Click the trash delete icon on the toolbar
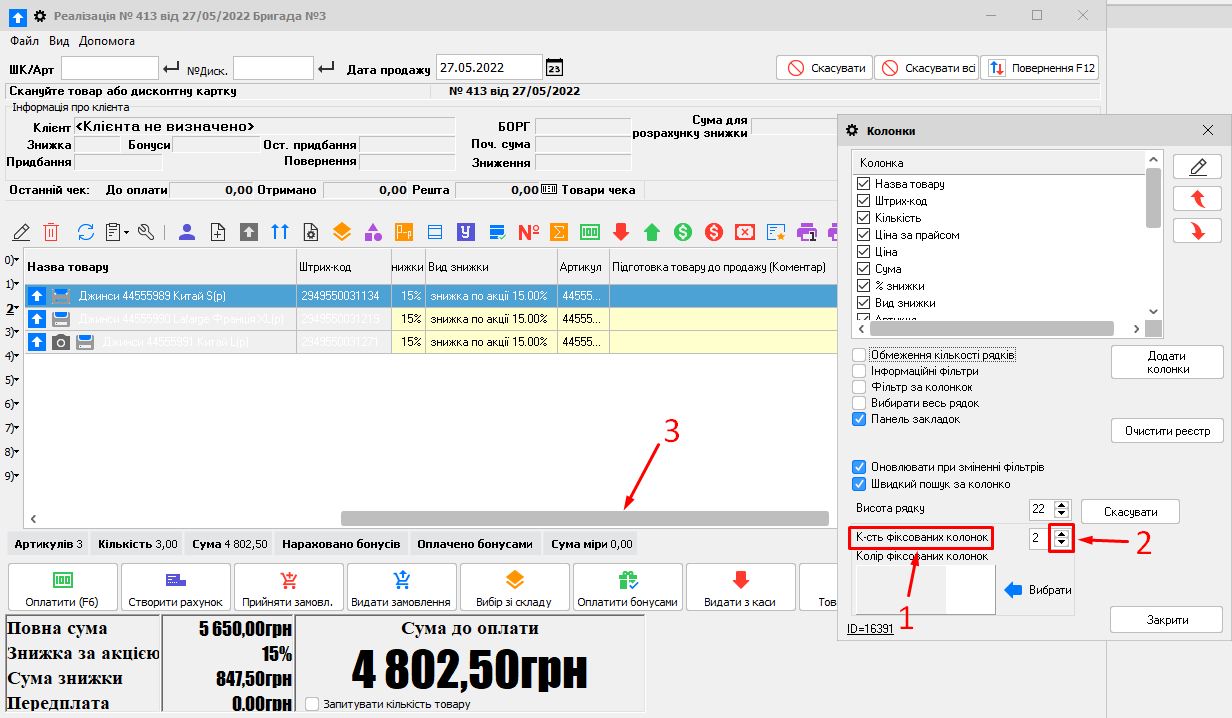This screenshot has height=718, width=1232. pyautogui.click(x=52, y=231)
